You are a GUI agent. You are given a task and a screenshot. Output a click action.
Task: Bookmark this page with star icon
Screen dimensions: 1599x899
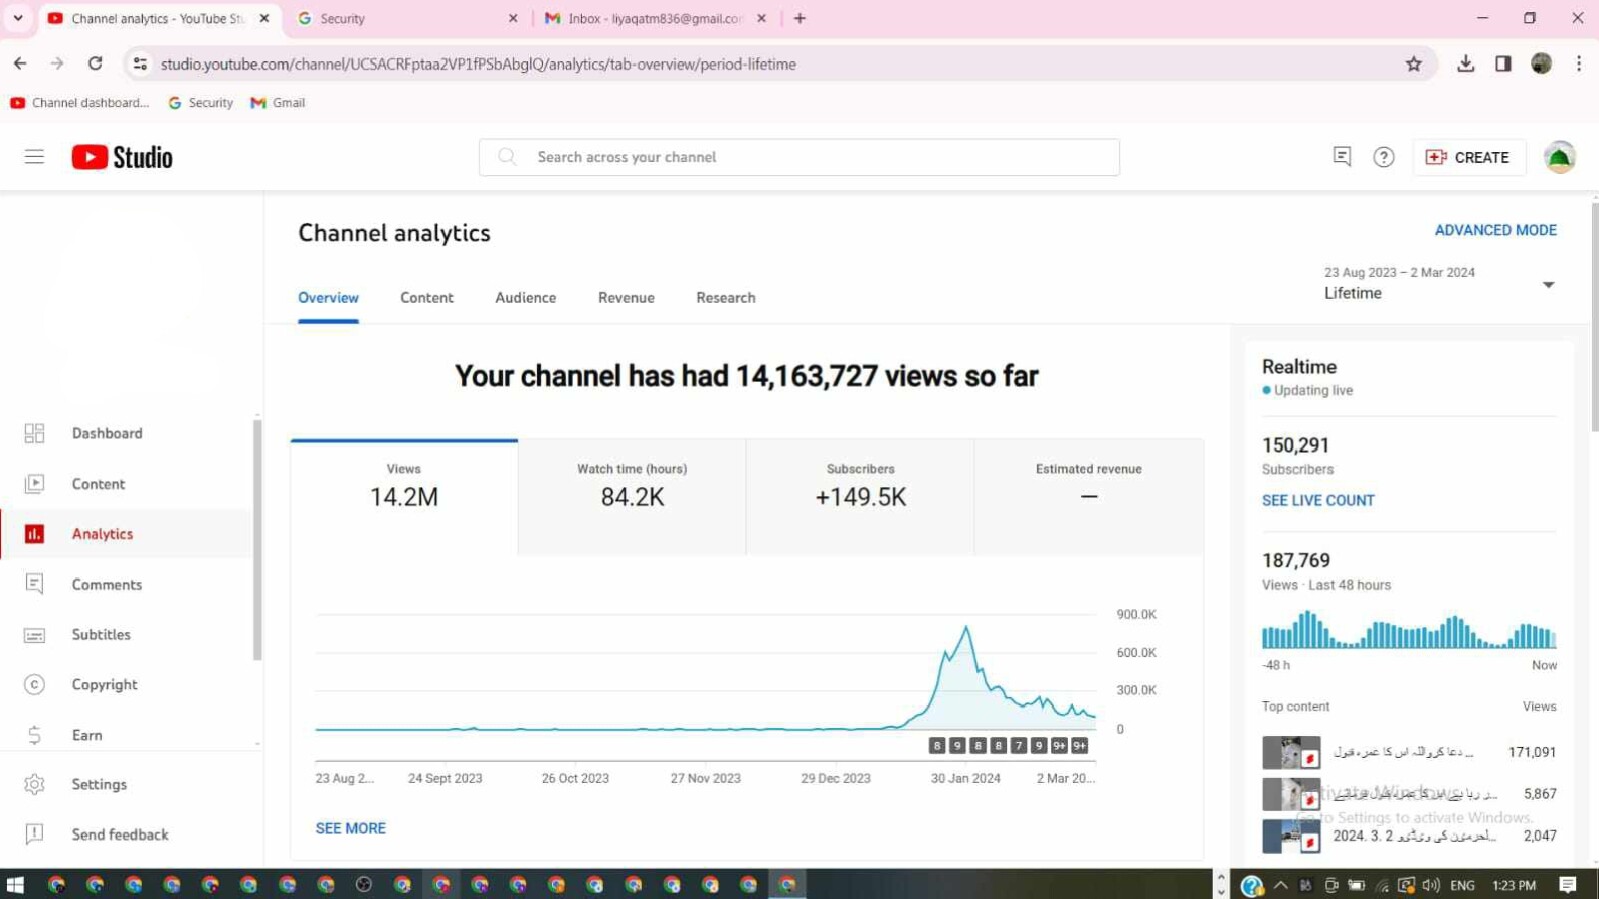(x=1413, y=64)
